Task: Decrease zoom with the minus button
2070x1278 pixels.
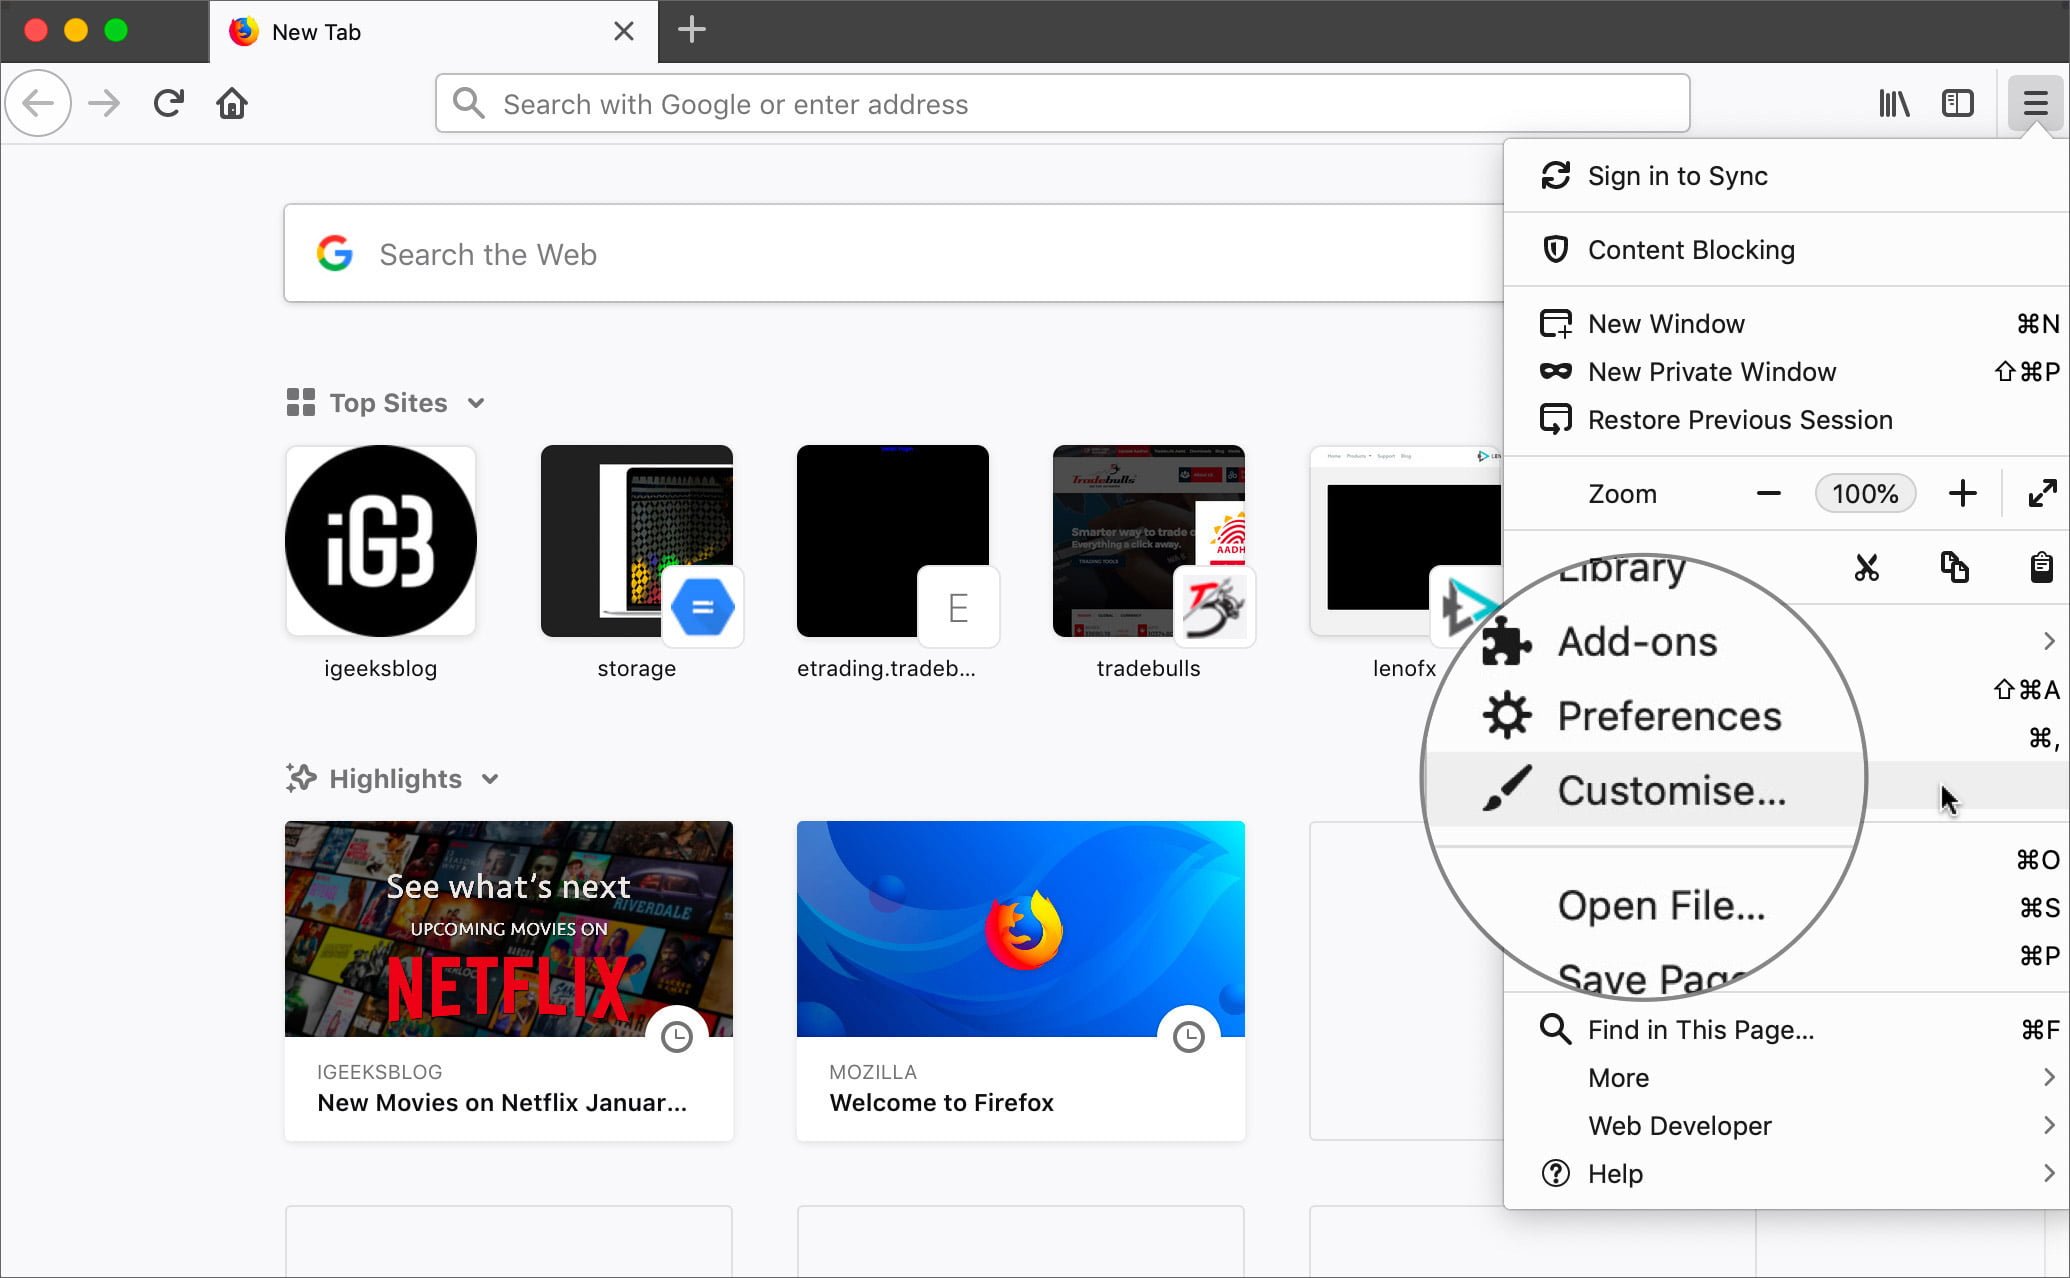Action: click(1768, 493)
